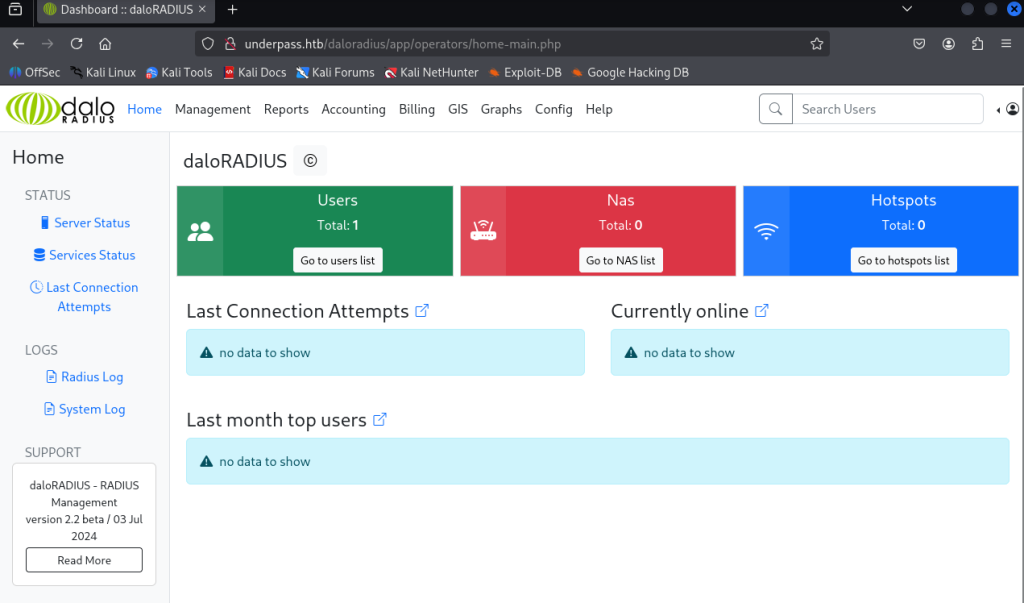Open the Radius Log link

coord(92,377)
